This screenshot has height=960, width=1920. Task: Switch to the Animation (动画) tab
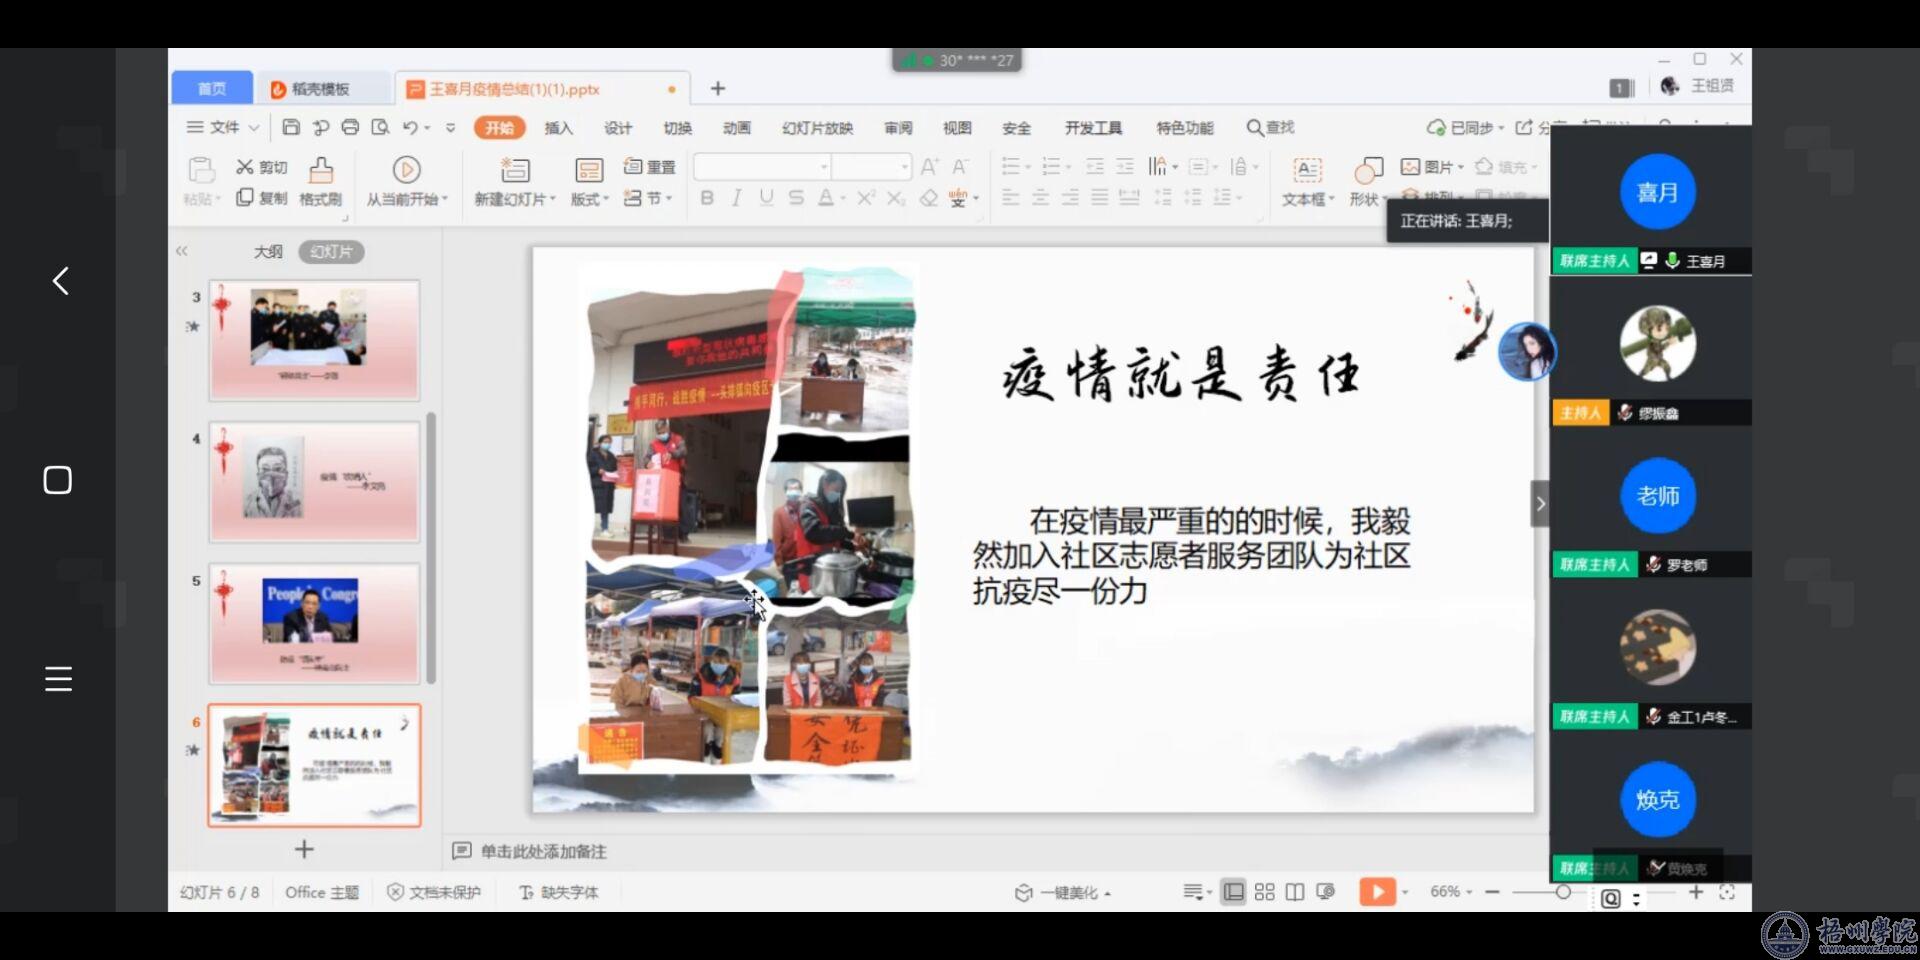tap(736, 128)
